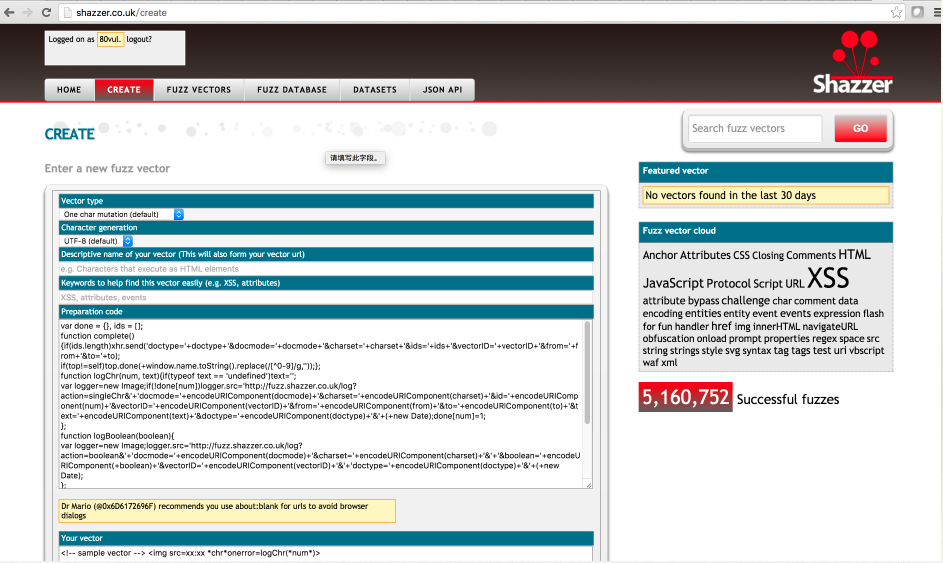Expand the Character generation UTF-8 dropdown
The width and height of the screenshot is (943, 563).
96,241
